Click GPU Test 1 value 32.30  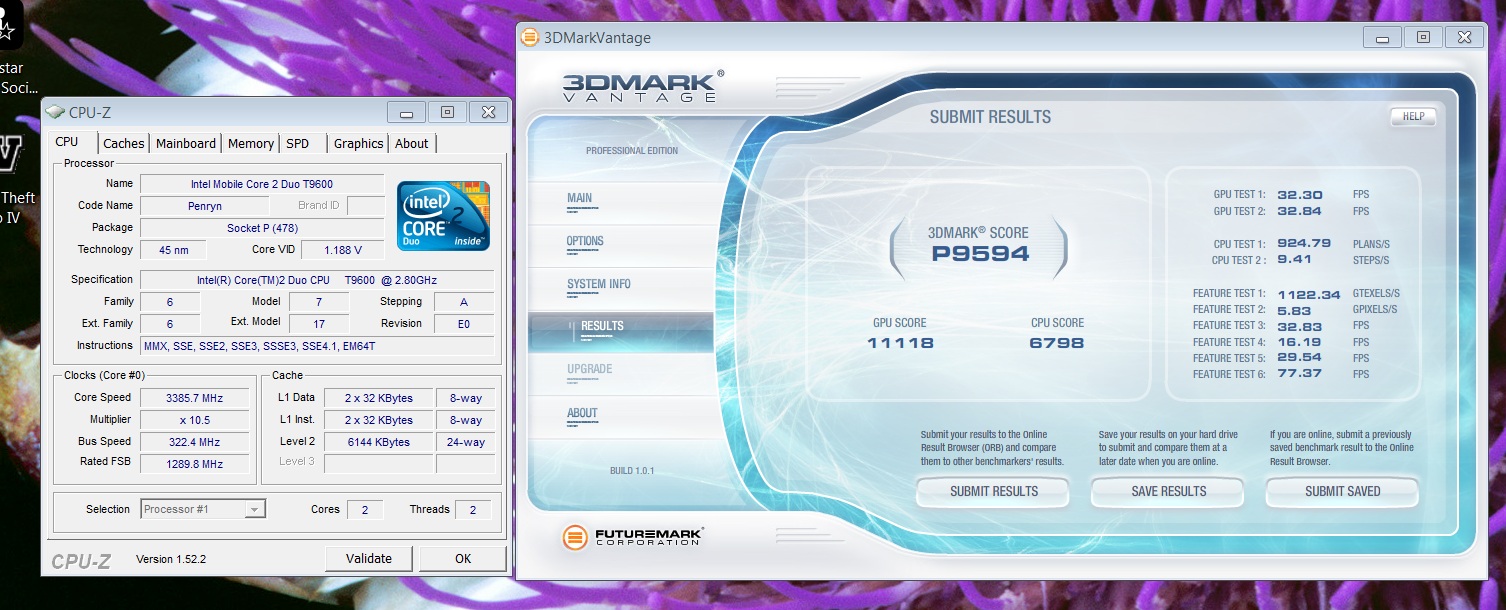click(x=1301, y=195)
